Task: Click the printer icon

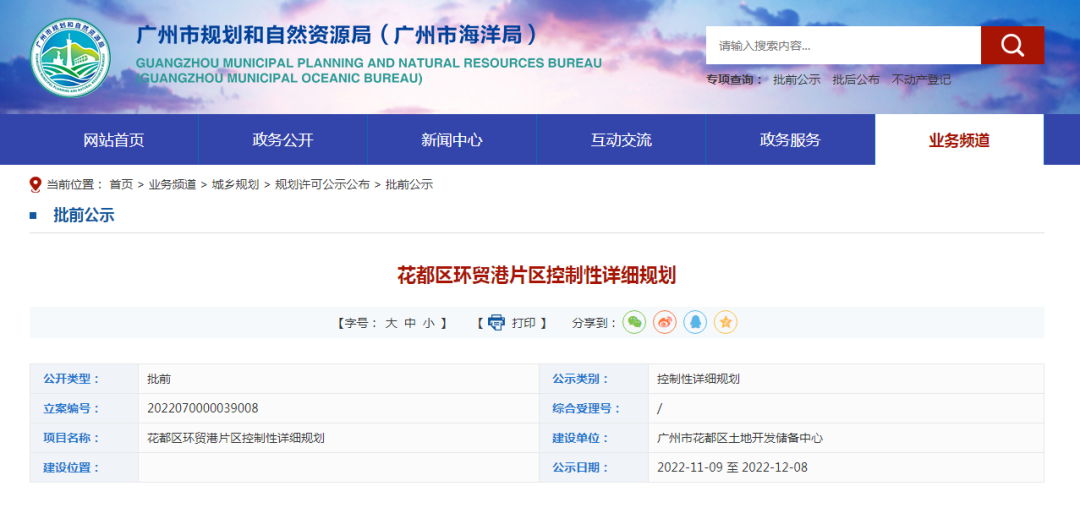Action: (496, 322)
